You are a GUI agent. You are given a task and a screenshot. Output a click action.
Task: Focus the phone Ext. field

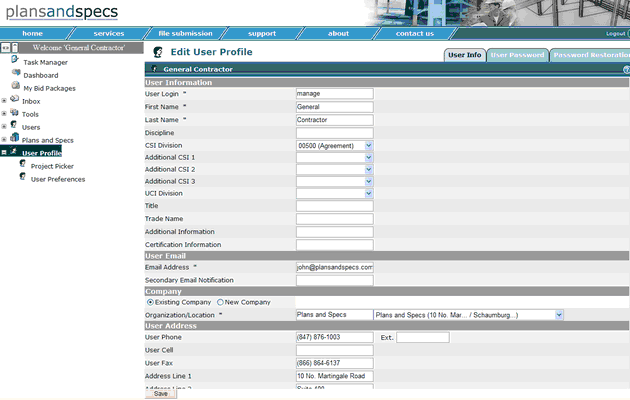[423, 337]
